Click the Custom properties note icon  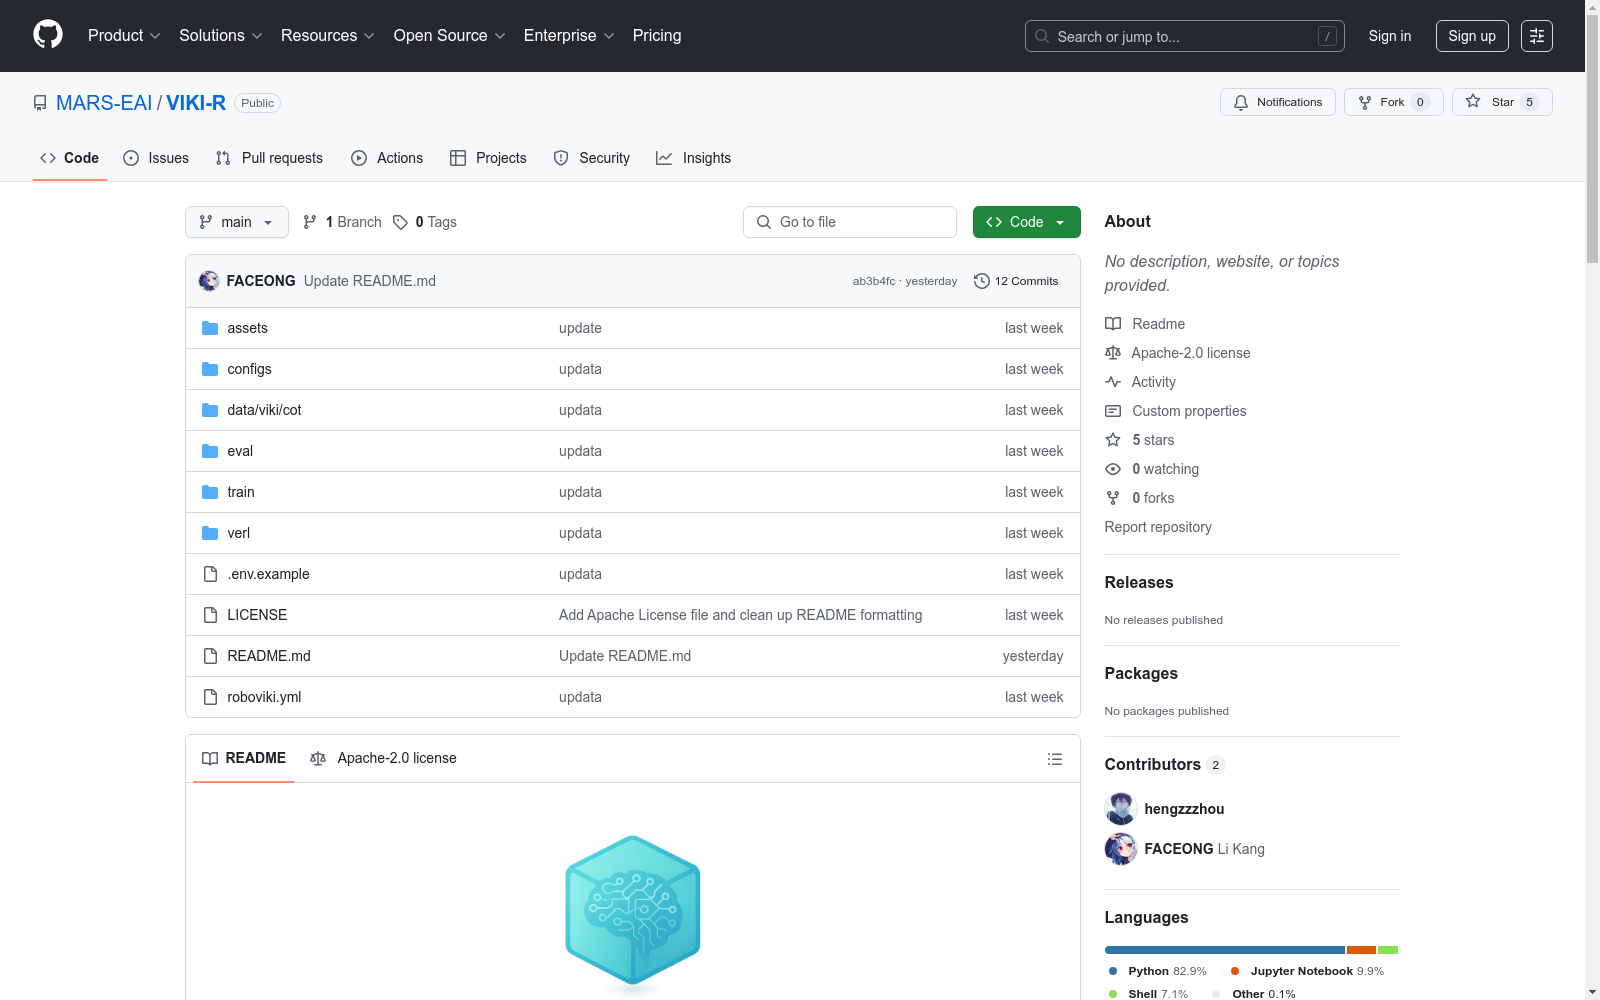point(1113,411)
